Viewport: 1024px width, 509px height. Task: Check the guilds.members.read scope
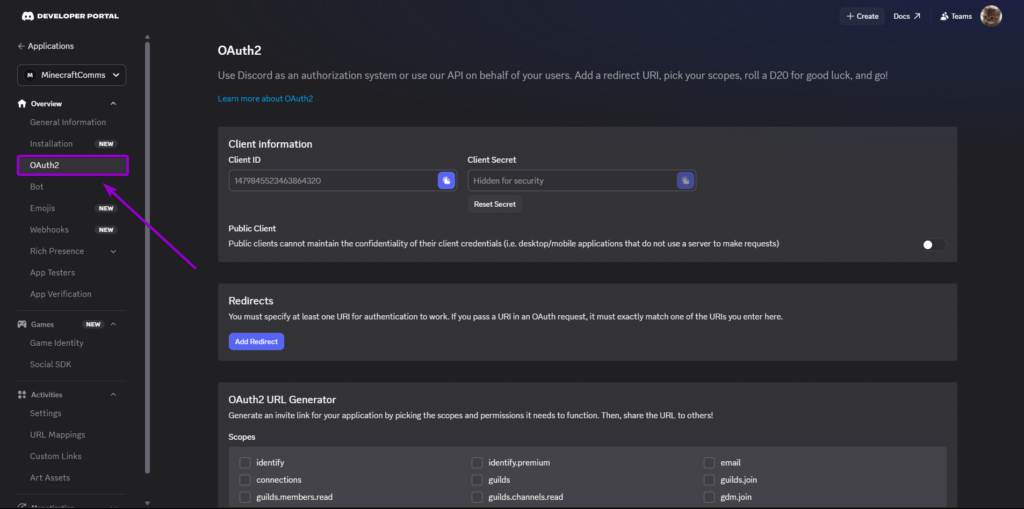pos(245,497)
